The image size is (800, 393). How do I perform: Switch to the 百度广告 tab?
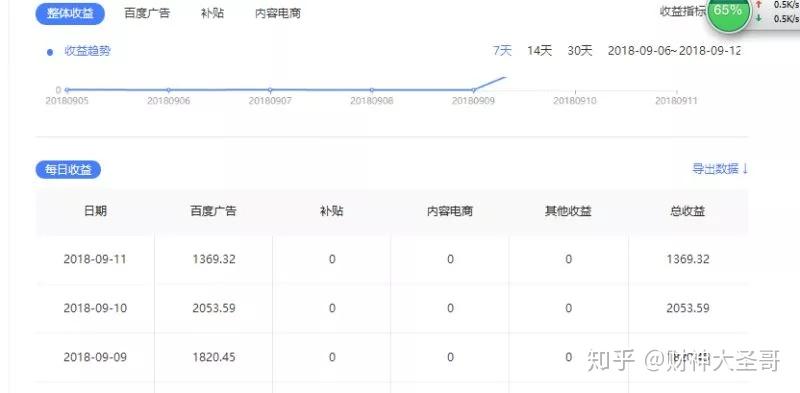click(x=147, y=13)
